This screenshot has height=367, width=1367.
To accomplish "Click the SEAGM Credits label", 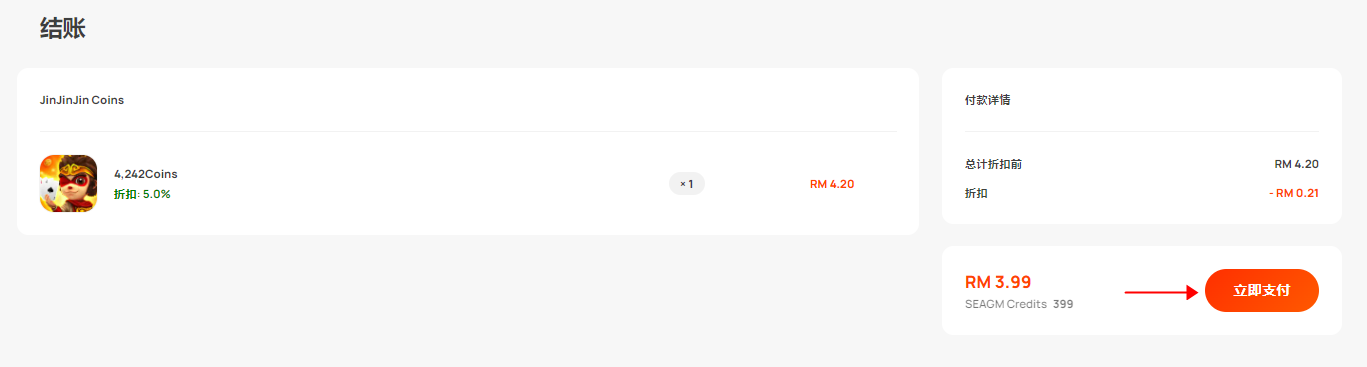I will click(1005, 304).
